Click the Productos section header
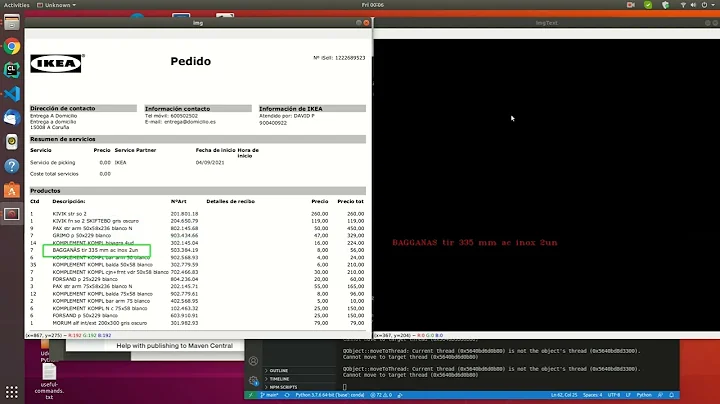The image size is (720, 404). point(198,191)
